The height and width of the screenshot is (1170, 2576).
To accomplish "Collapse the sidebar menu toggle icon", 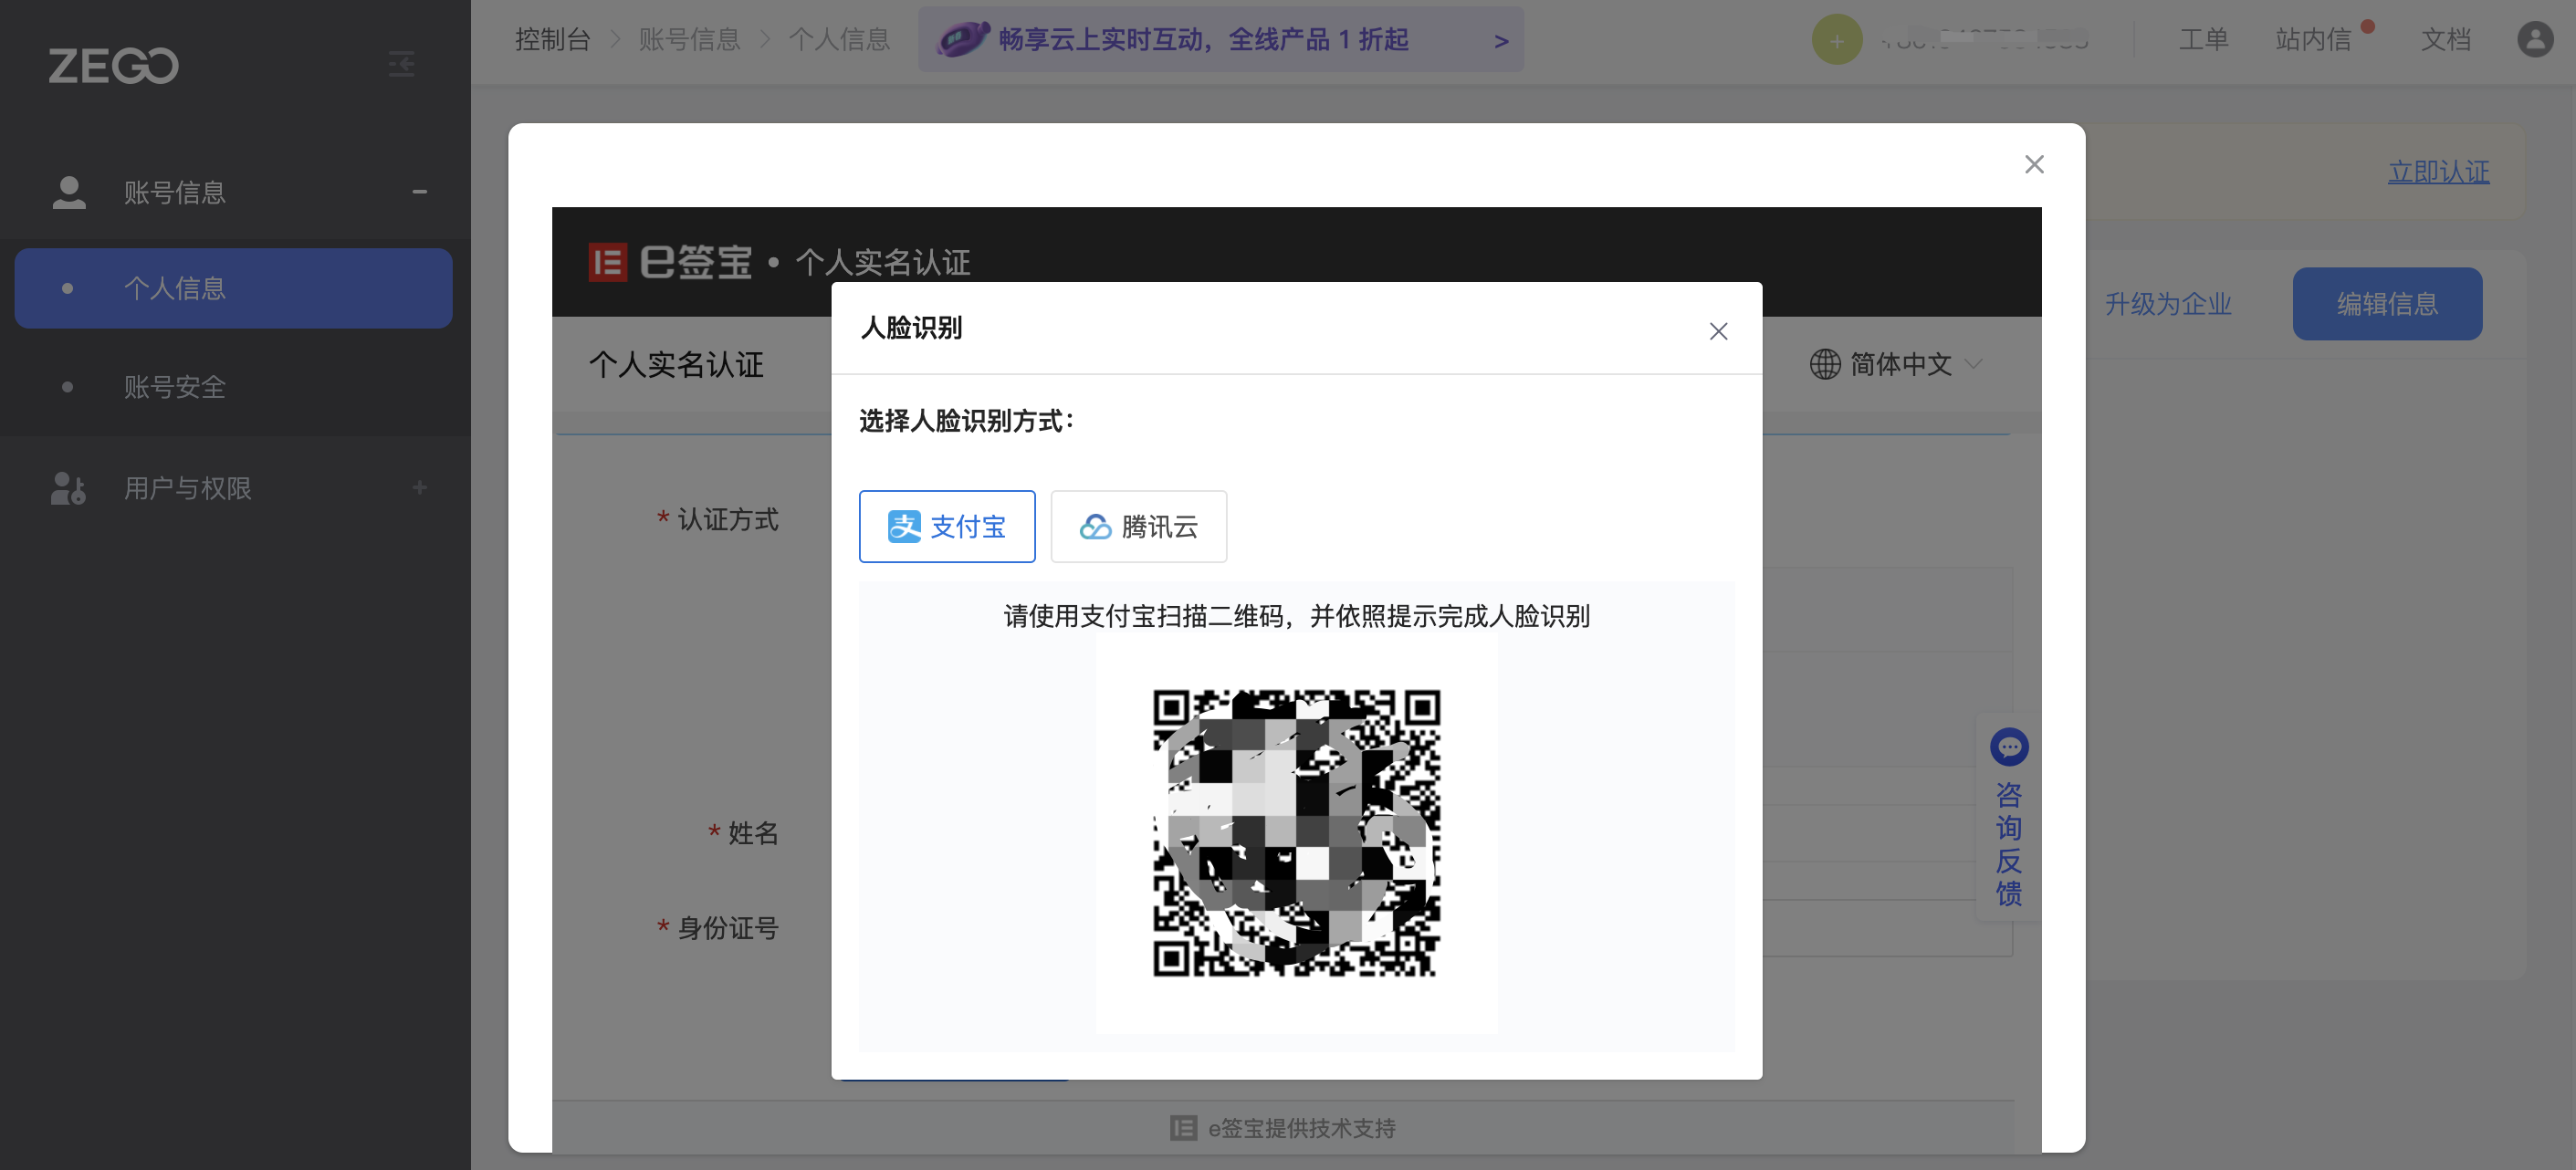I will (x=401, y=65).
